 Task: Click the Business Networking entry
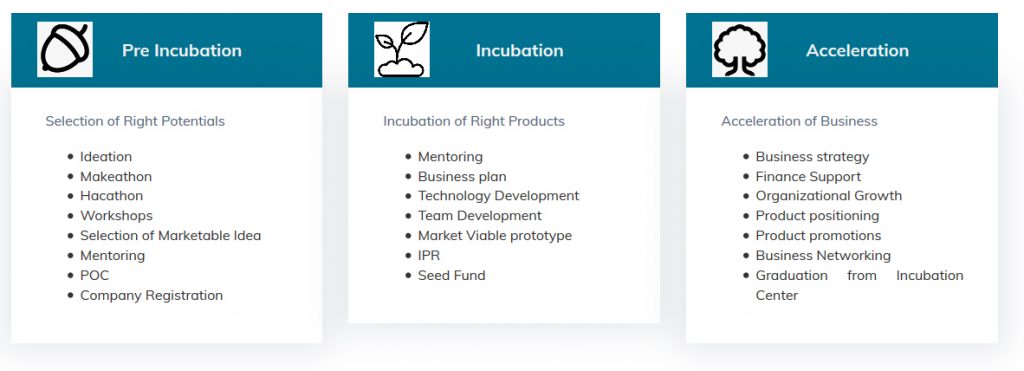pos(823,255)
